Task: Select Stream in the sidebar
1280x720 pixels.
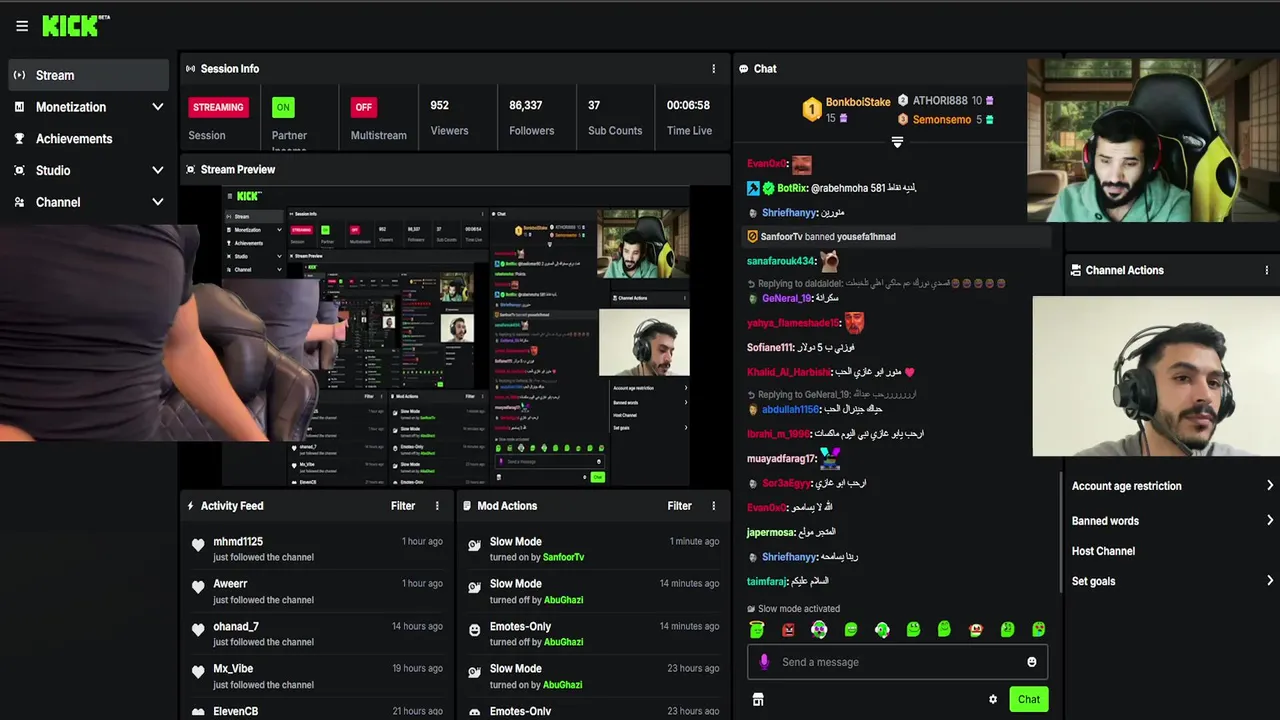Action: point(89,75)
